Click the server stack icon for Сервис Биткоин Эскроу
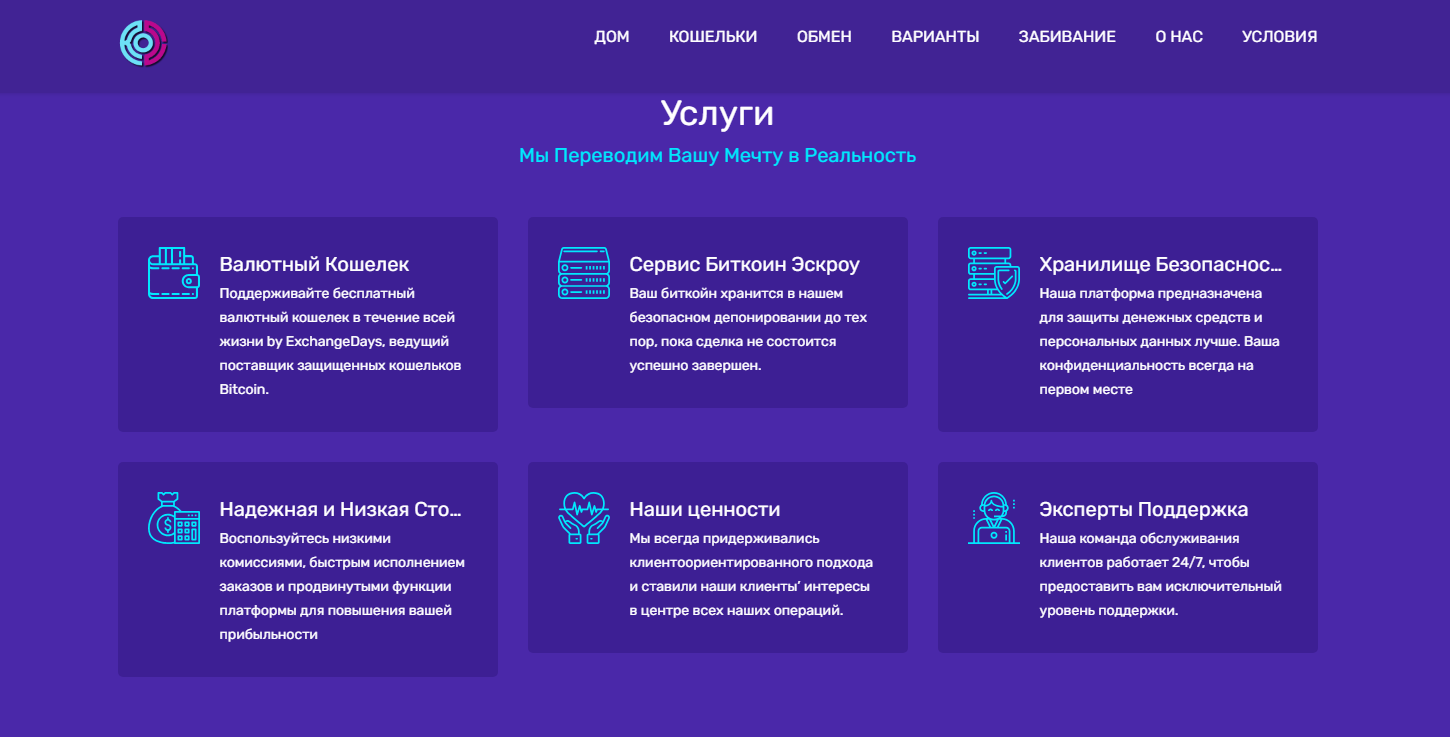This screenshot has width=1450, height=737. pos(584,272)
